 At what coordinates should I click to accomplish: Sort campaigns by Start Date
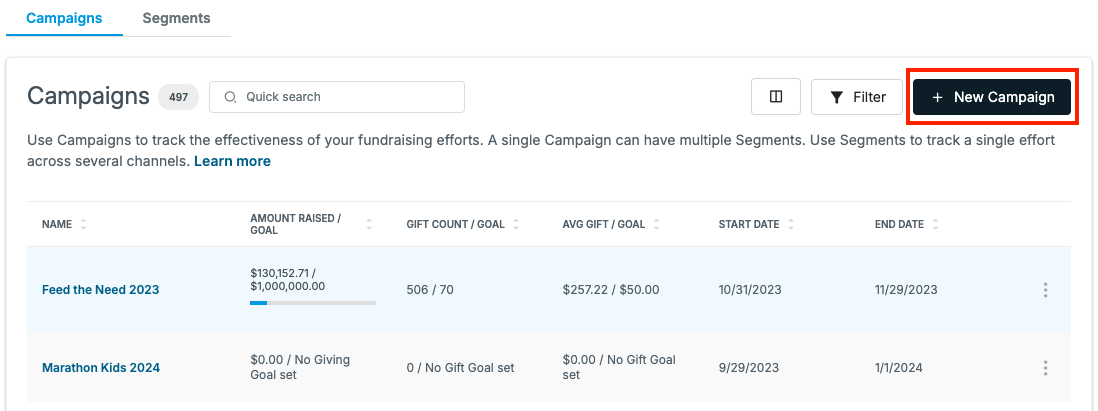pyautogui.click(x=791, y=224)
